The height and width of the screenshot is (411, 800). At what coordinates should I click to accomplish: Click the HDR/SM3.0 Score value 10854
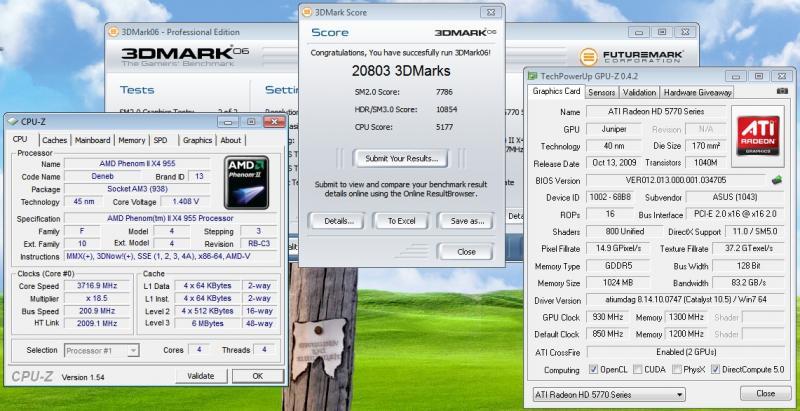click(x=446, y=110)
